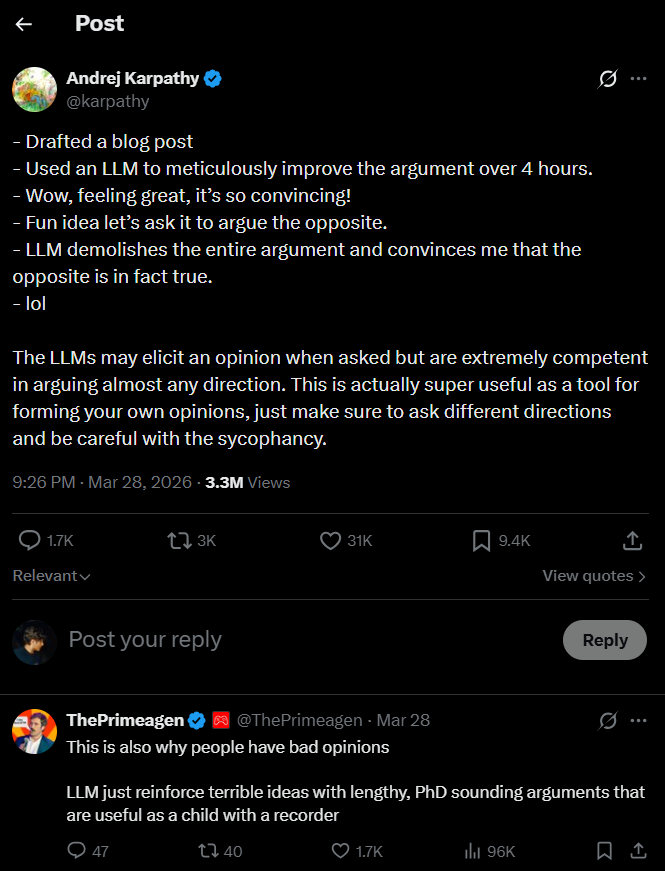
Task: Open the reply icon on the main post
Action: click(29, 540)
